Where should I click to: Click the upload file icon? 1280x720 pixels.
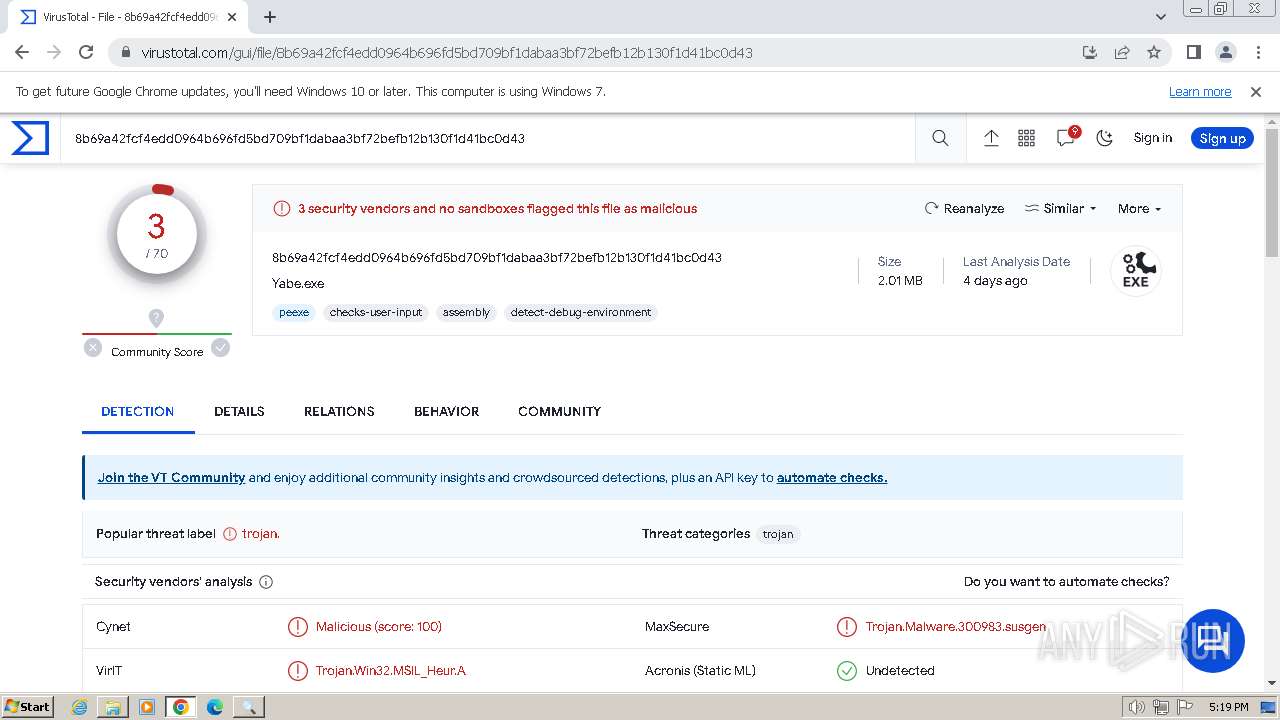coord(991,138)
